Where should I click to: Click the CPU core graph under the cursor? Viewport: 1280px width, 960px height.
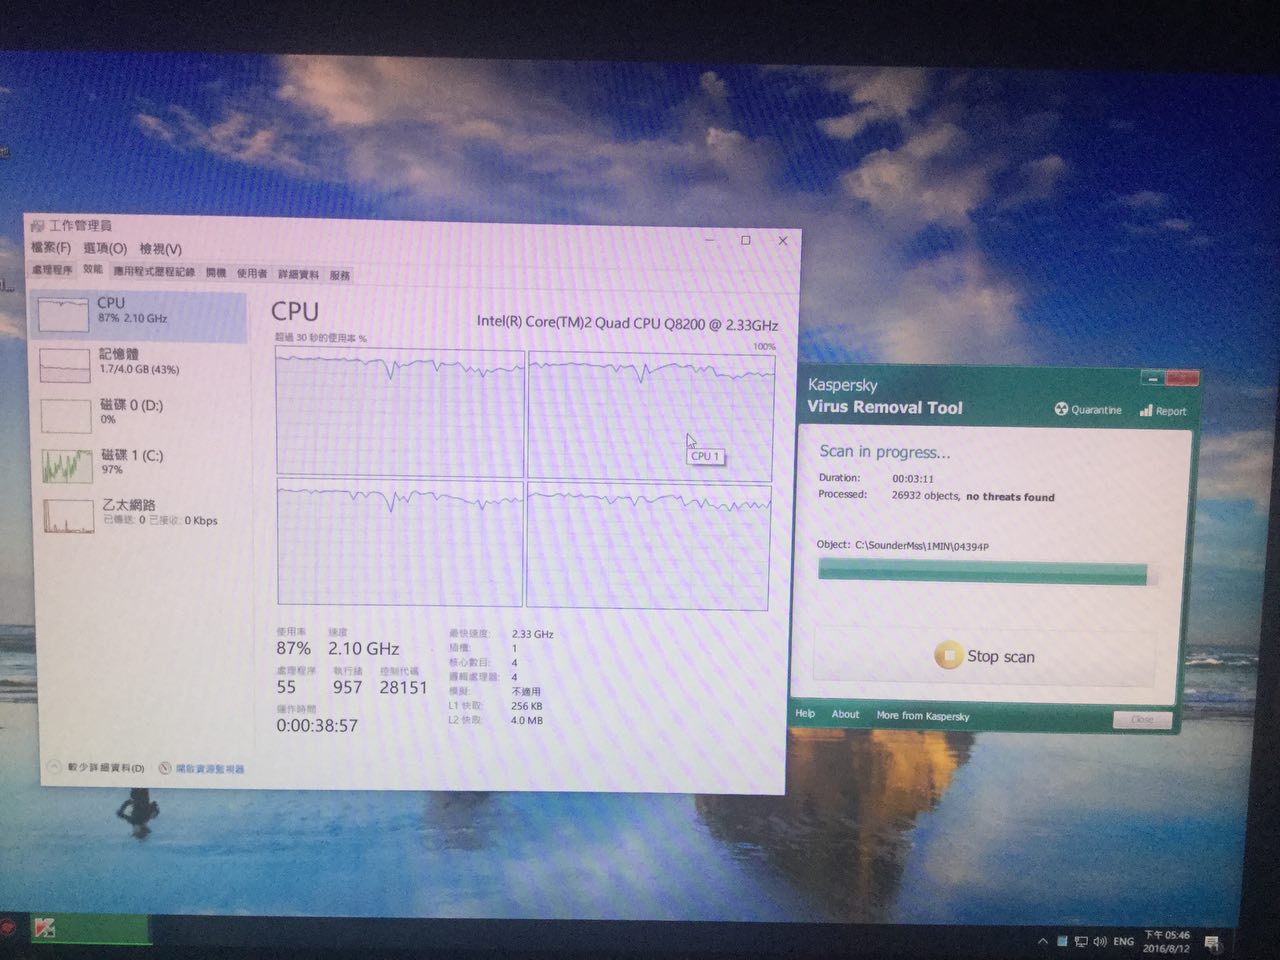click(651, 416)
